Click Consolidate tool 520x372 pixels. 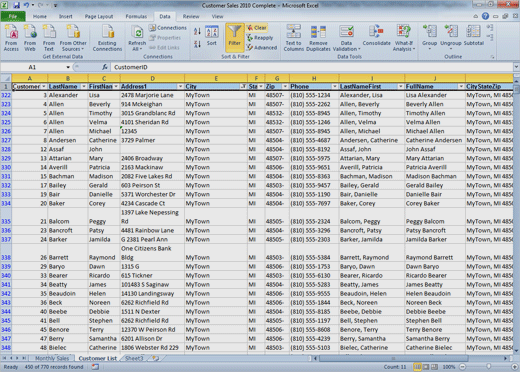[x=377, y=35]
